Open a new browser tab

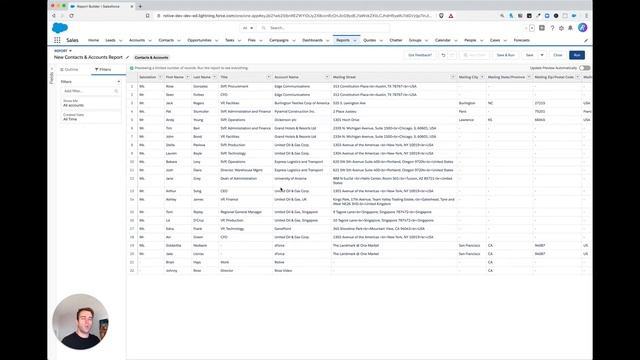point(140,7)
